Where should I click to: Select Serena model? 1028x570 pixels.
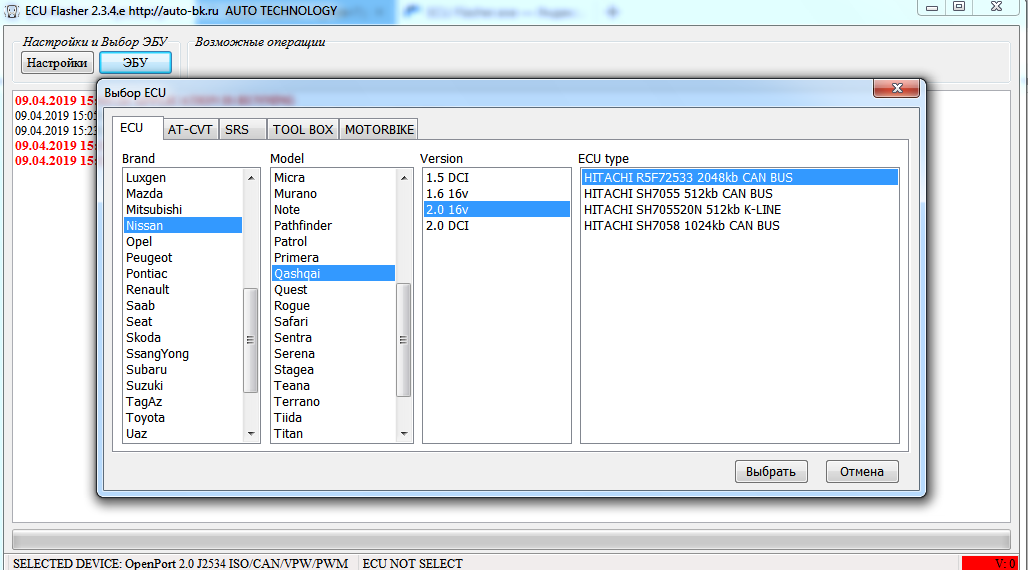pos(333,354)
